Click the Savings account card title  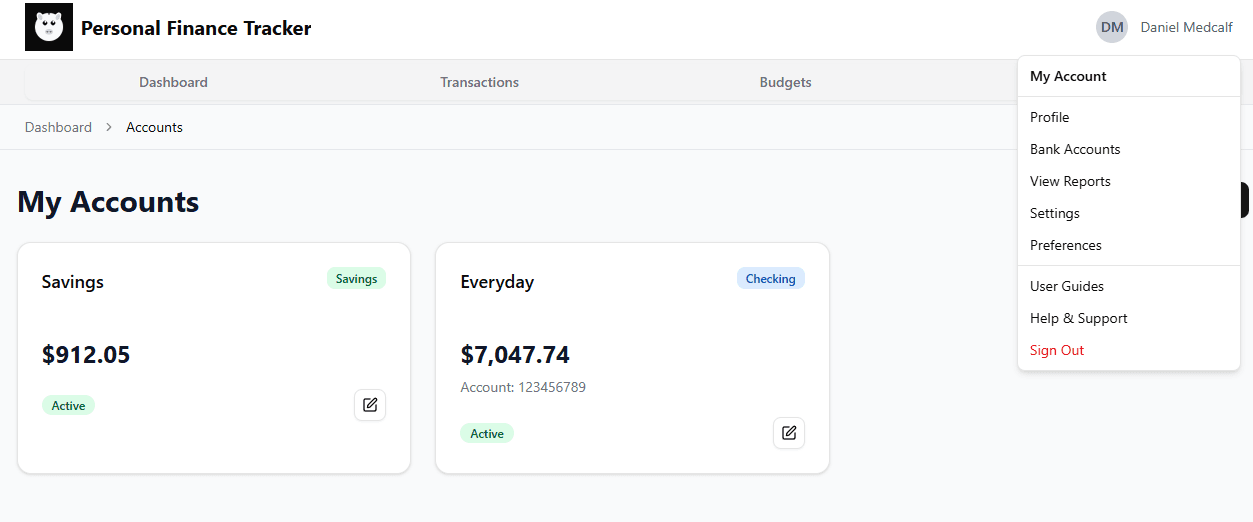pyautogui.click(x=73, y=282)
